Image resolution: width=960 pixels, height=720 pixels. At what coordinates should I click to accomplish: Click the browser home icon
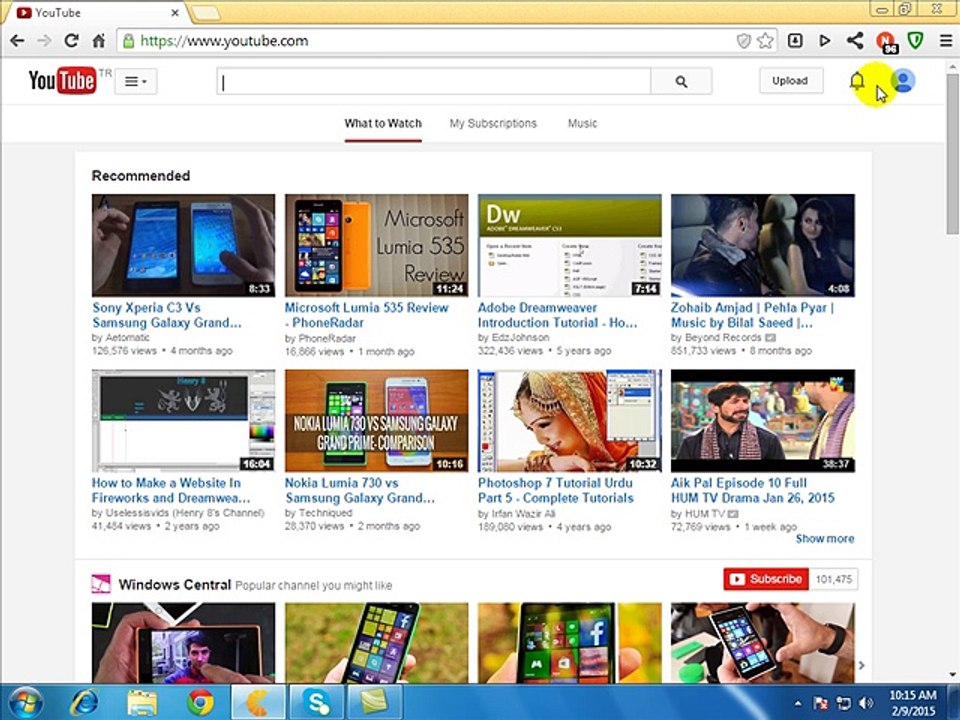point(98,41)
